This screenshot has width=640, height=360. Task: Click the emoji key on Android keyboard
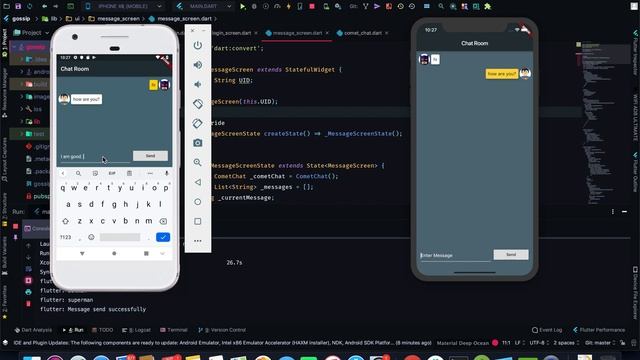pyautogui.click(x=91, y=237)
